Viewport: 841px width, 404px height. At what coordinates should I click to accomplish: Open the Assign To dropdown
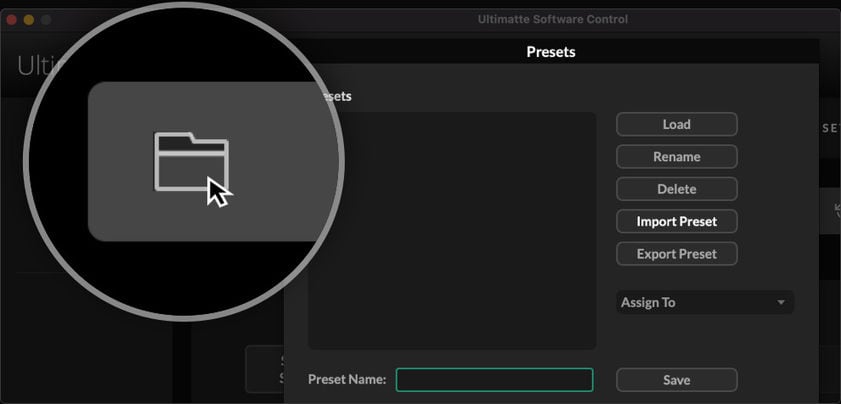point(704,302)
